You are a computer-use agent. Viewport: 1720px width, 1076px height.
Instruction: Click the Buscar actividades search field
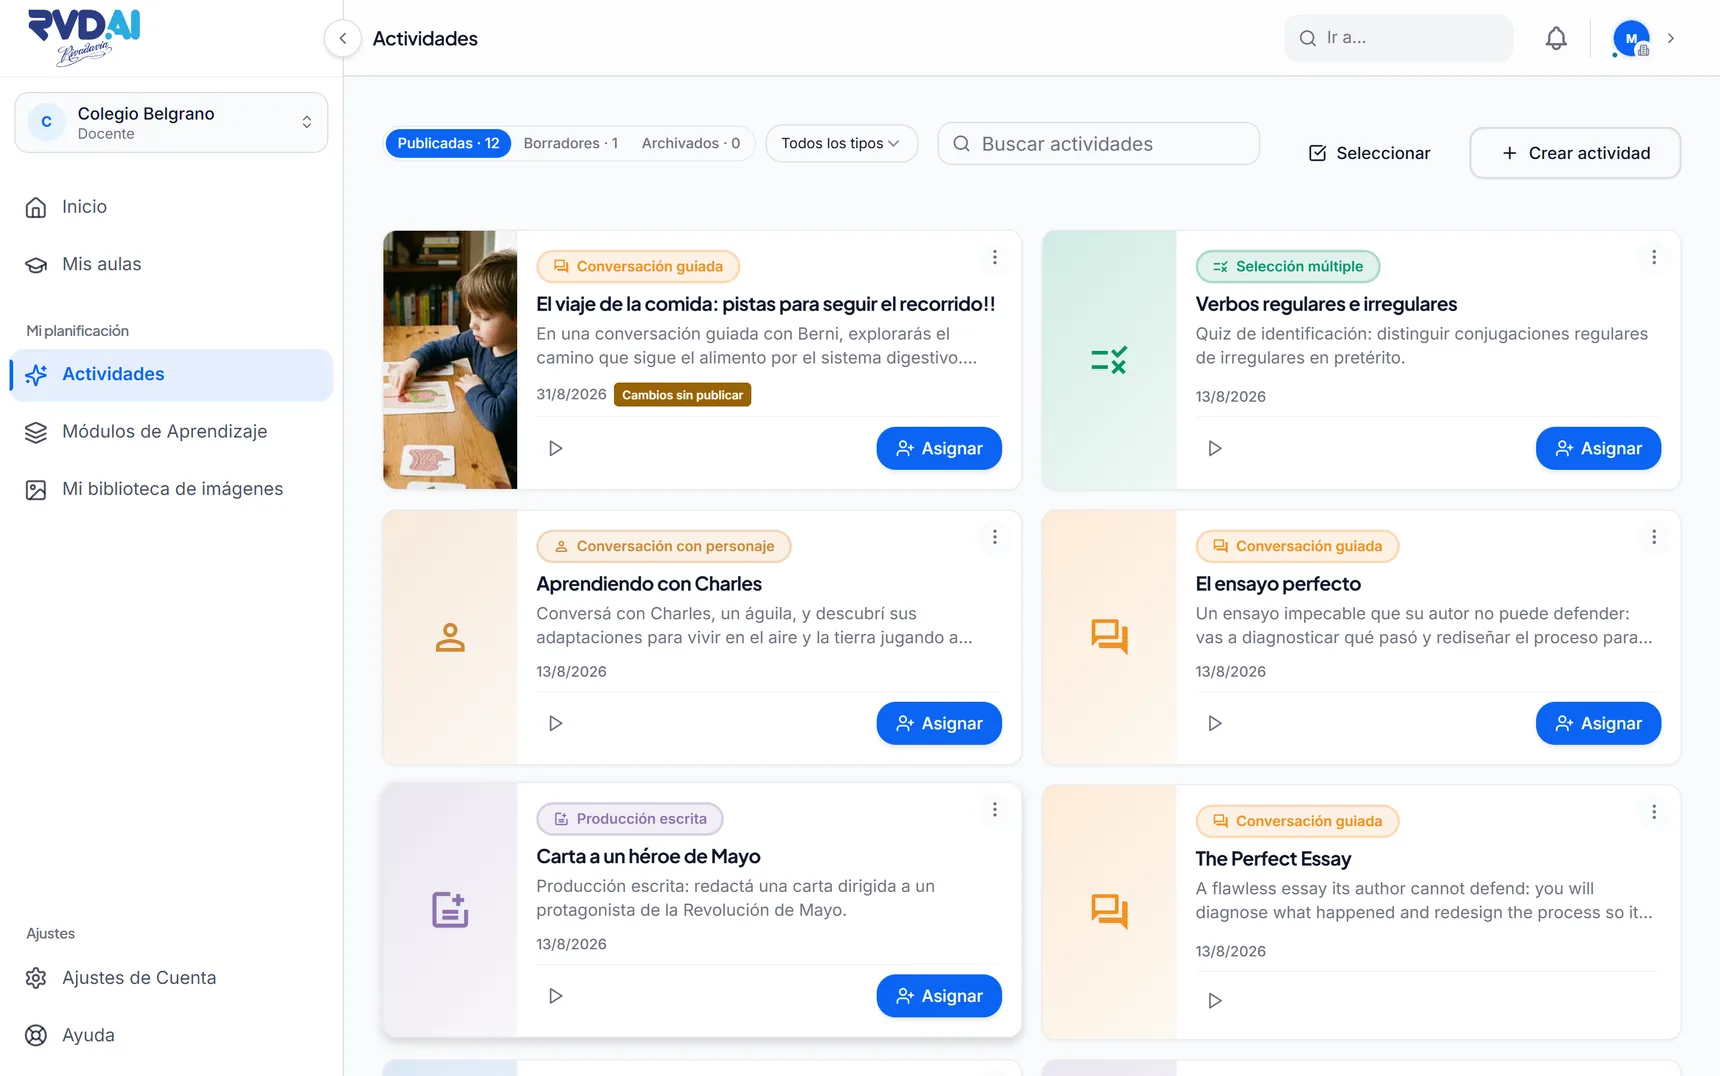[1098, 144]
